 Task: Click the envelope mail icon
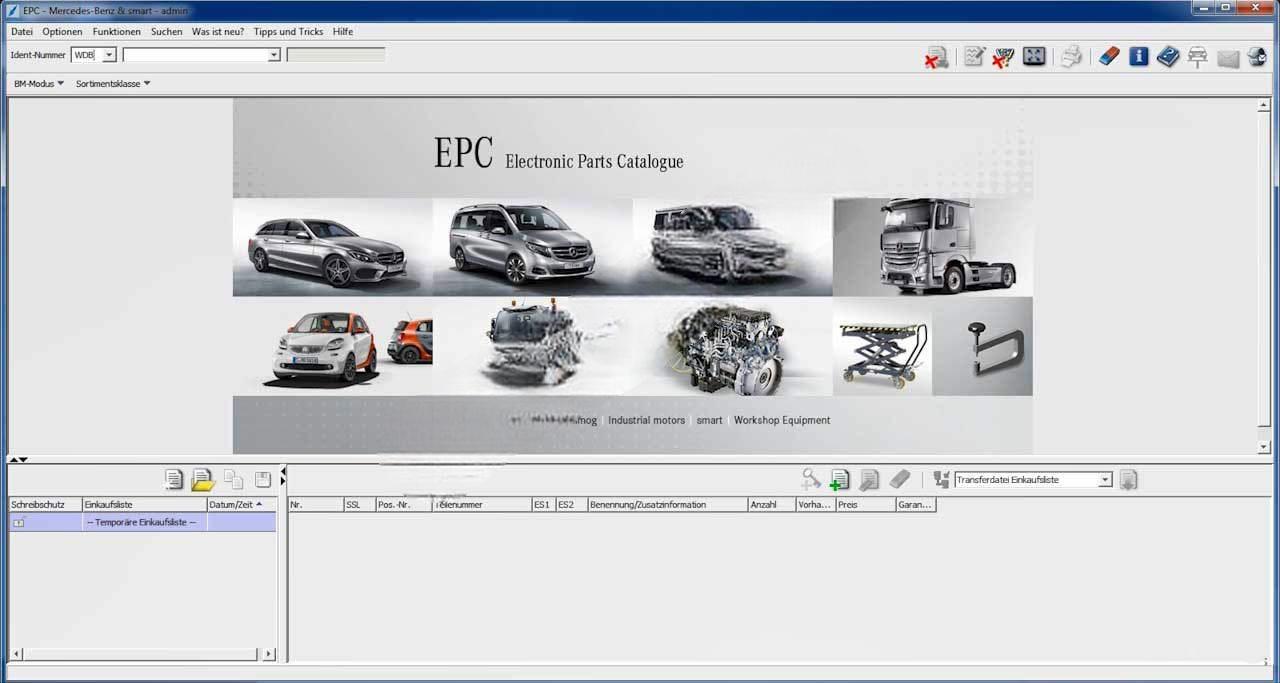(1228, 58)
